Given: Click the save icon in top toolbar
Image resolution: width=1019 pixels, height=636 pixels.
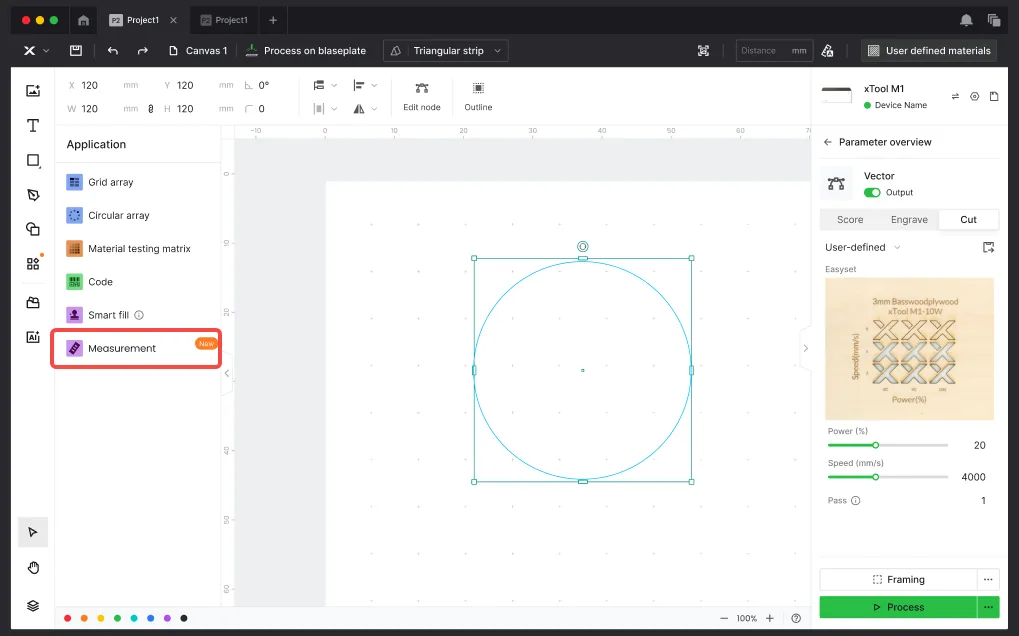Looking at the screenshot, I should (x=76, y=51).
